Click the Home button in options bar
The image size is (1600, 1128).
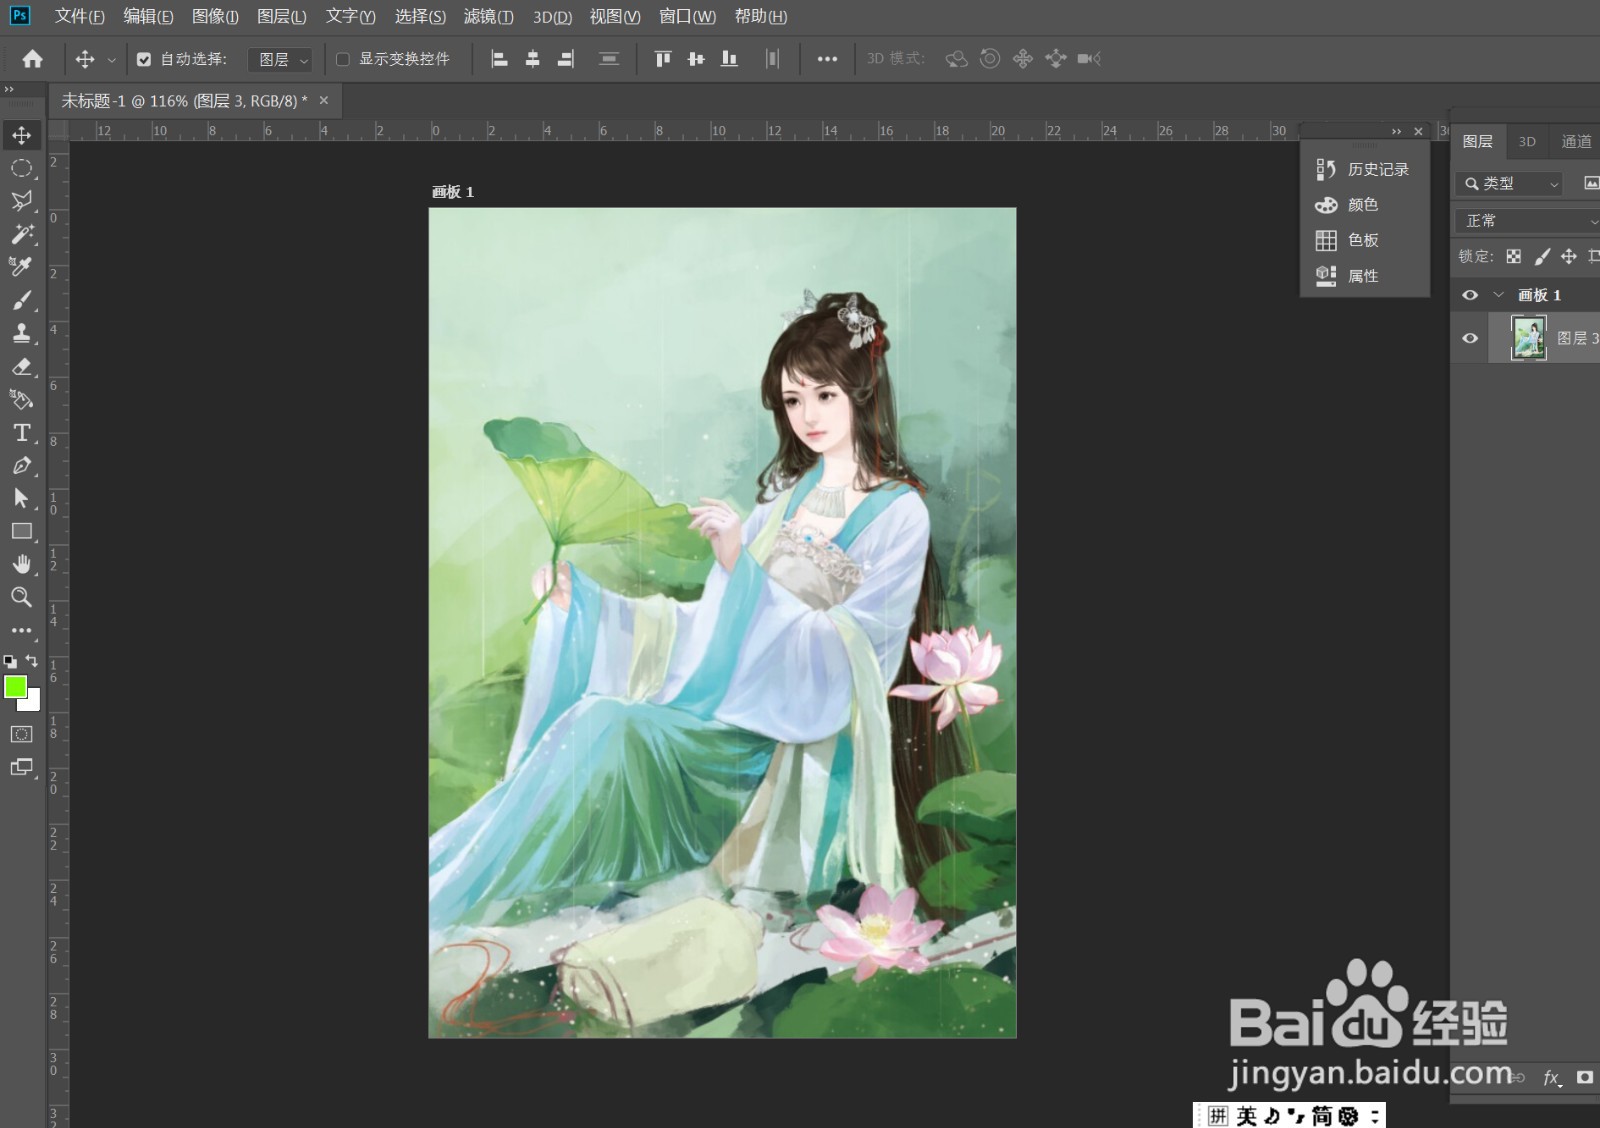(x=32, y=59)
